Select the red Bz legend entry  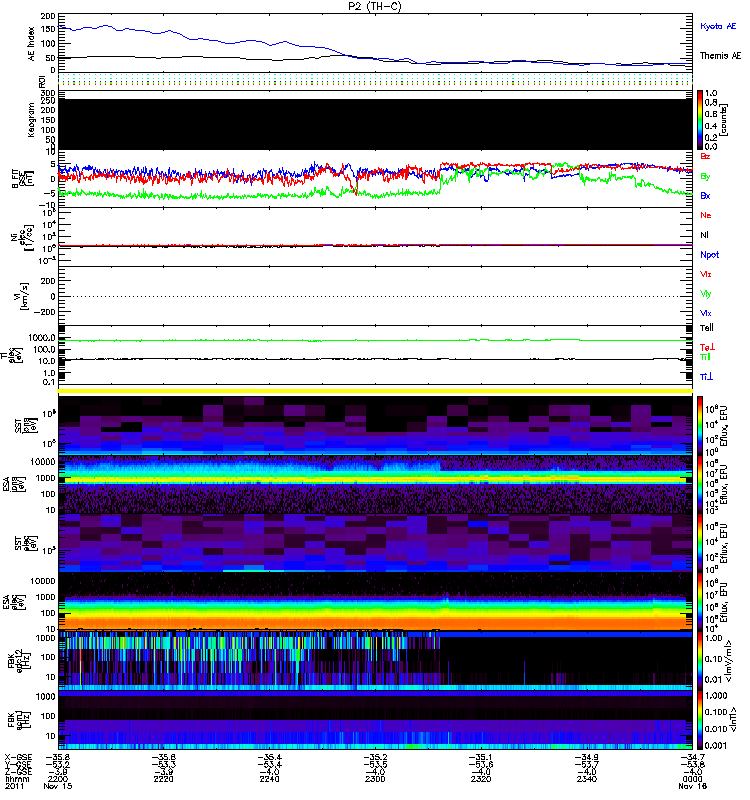(x=706, y=156)
